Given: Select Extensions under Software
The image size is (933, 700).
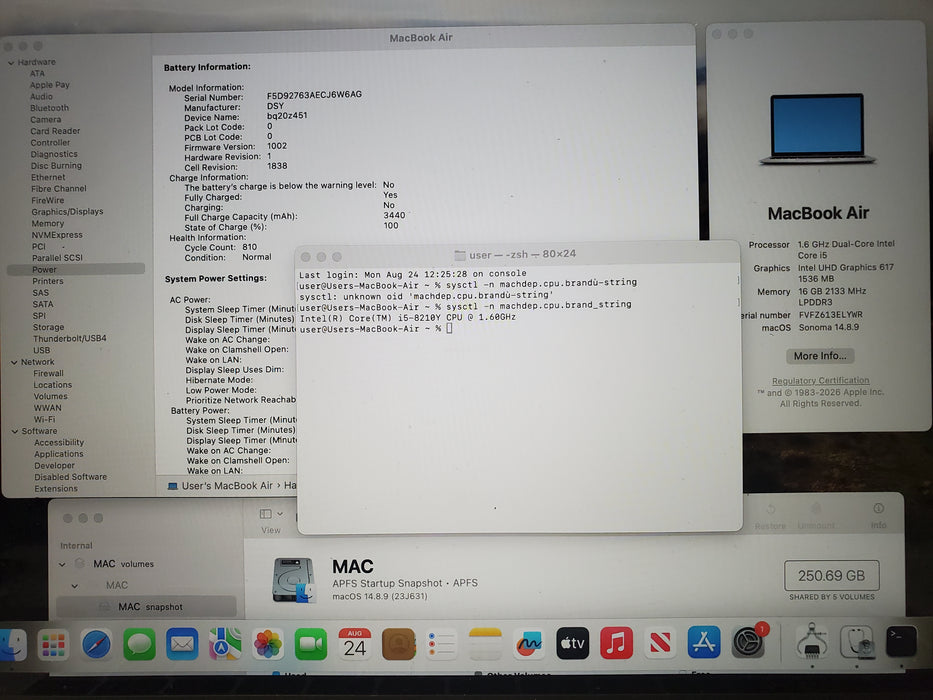Looking at the screenshot, I should 56,489.
